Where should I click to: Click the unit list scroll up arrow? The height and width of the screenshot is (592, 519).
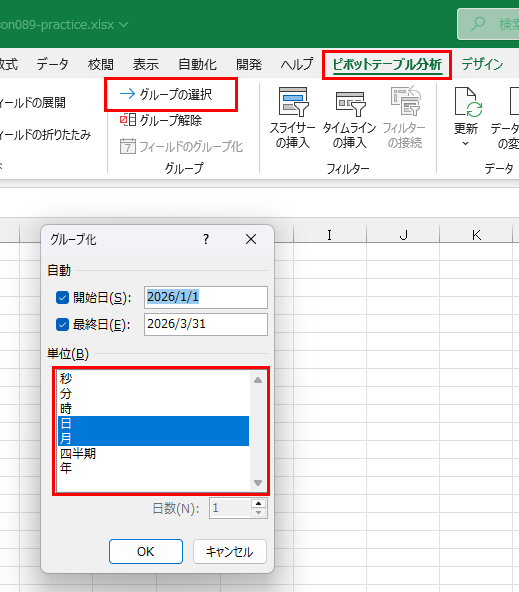[258, 380]
